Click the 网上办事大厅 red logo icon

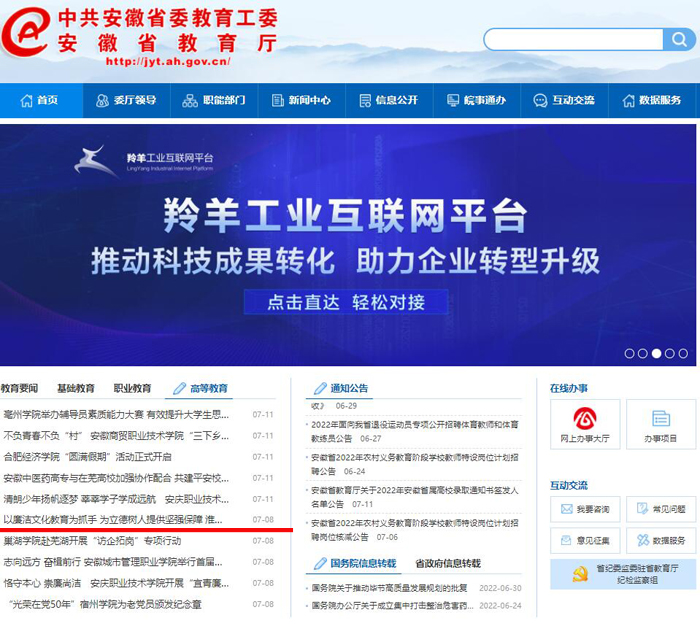coord(585,418)
